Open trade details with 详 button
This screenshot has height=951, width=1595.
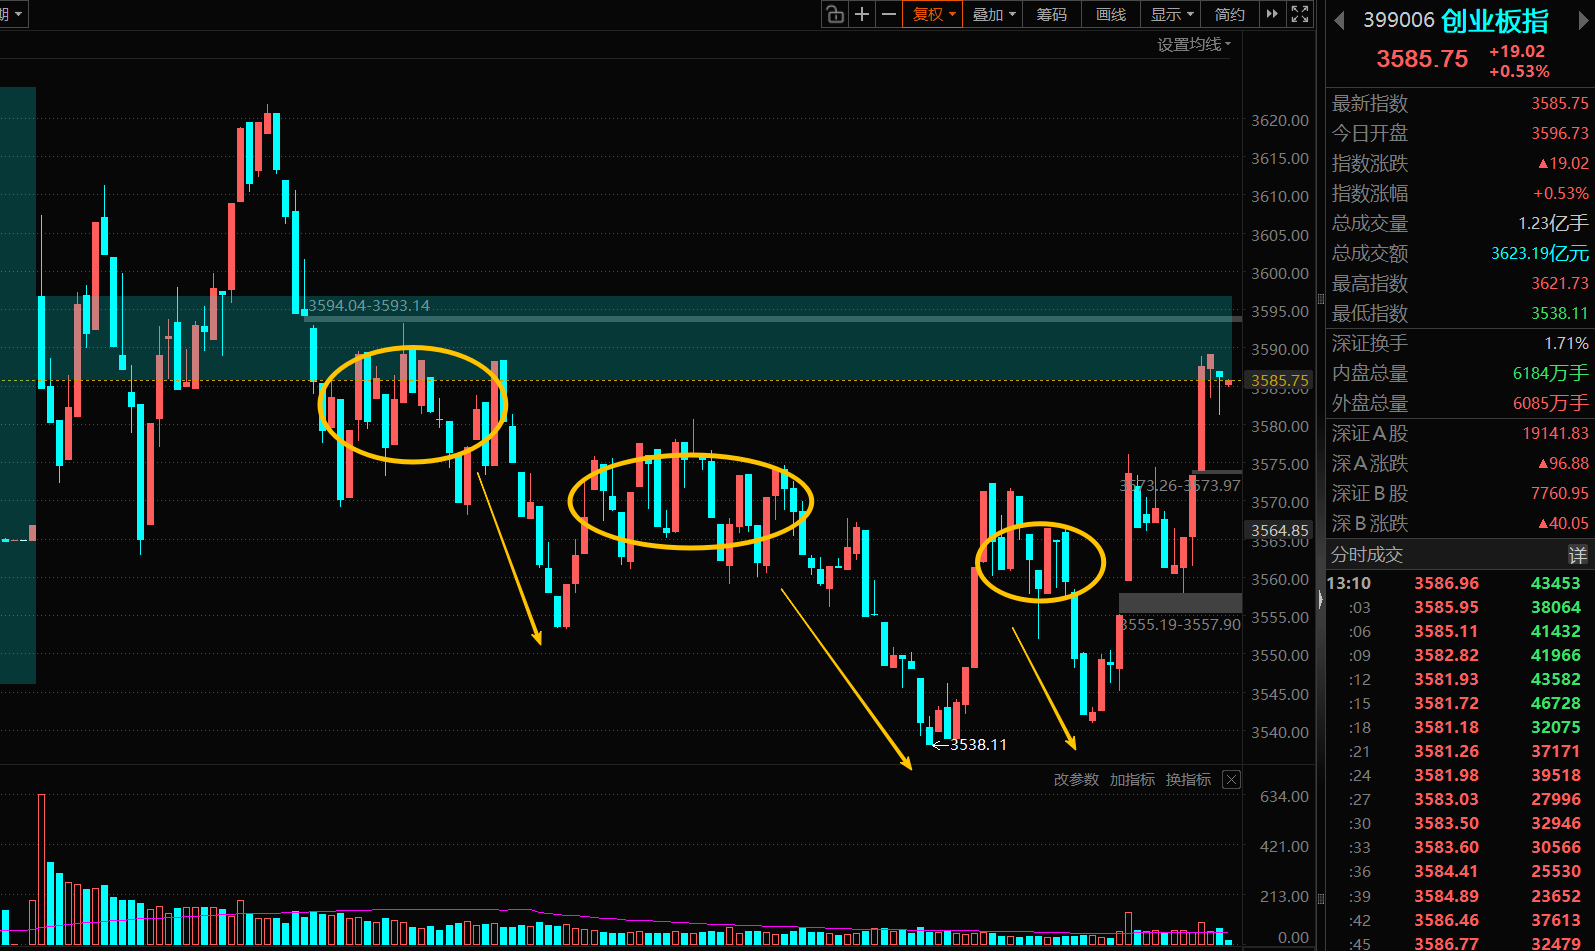coord(1577,555)
